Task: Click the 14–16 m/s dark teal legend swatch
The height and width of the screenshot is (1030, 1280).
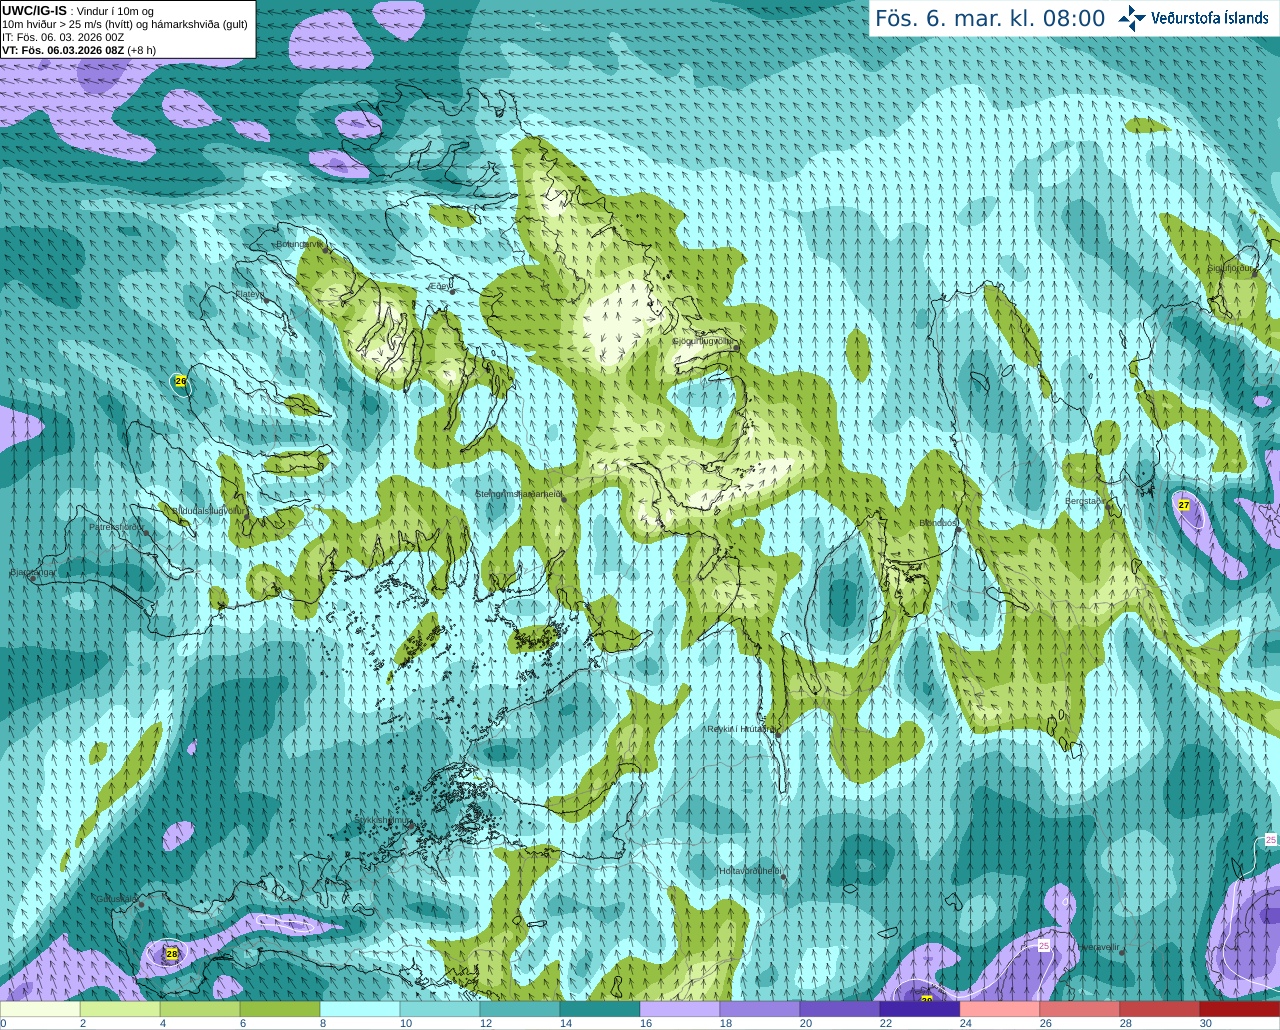Action: [x=600, y=1009]
